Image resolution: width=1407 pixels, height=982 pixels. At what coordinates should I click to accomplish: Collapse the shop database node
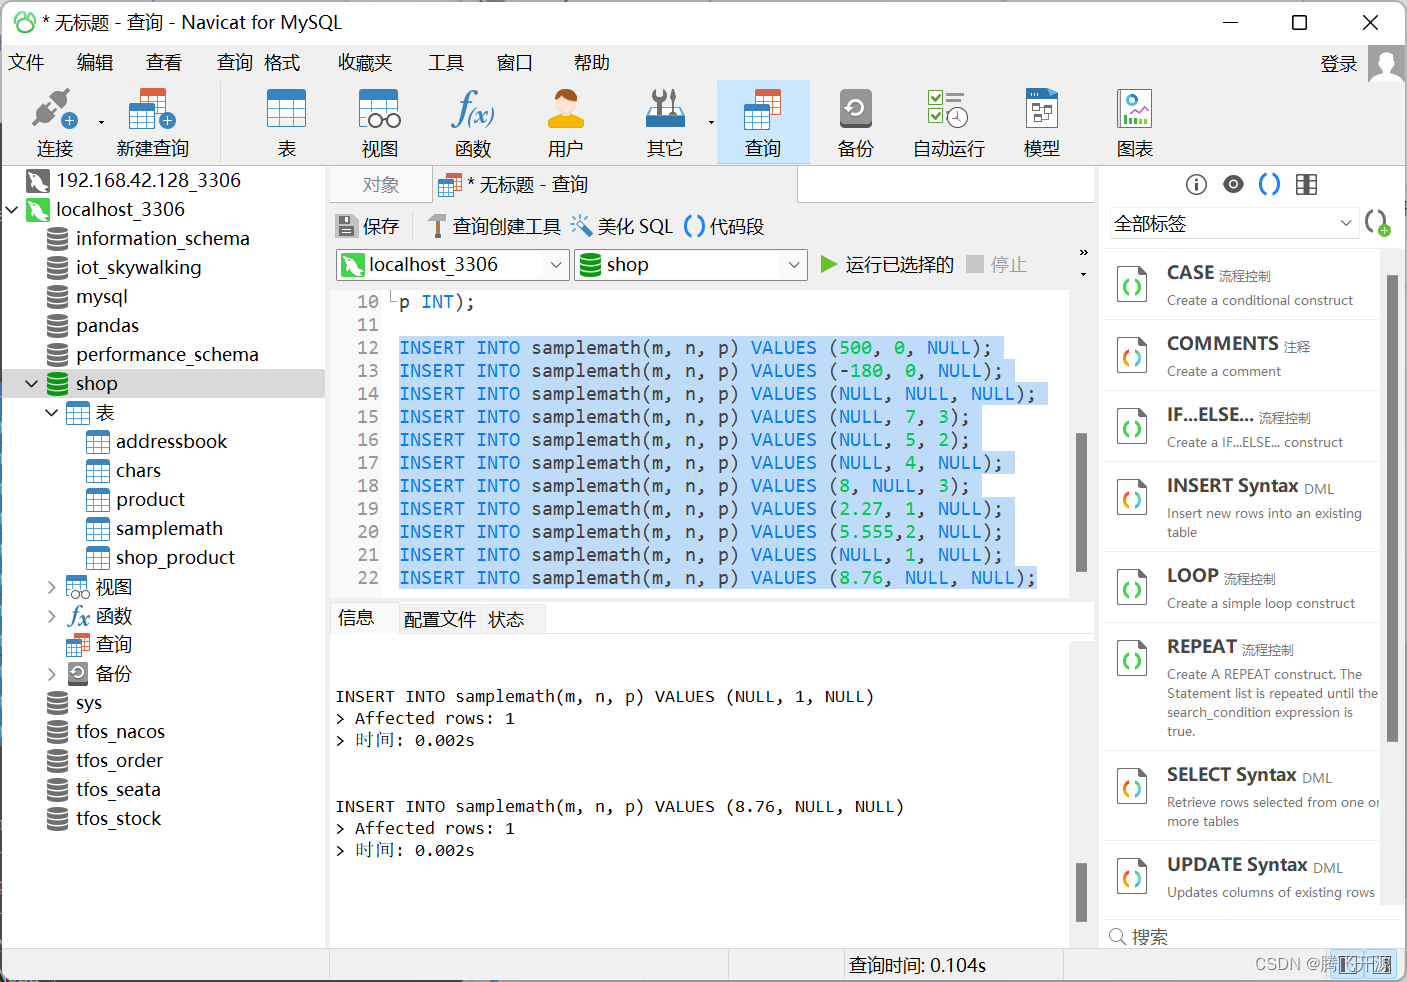[32, 384]
